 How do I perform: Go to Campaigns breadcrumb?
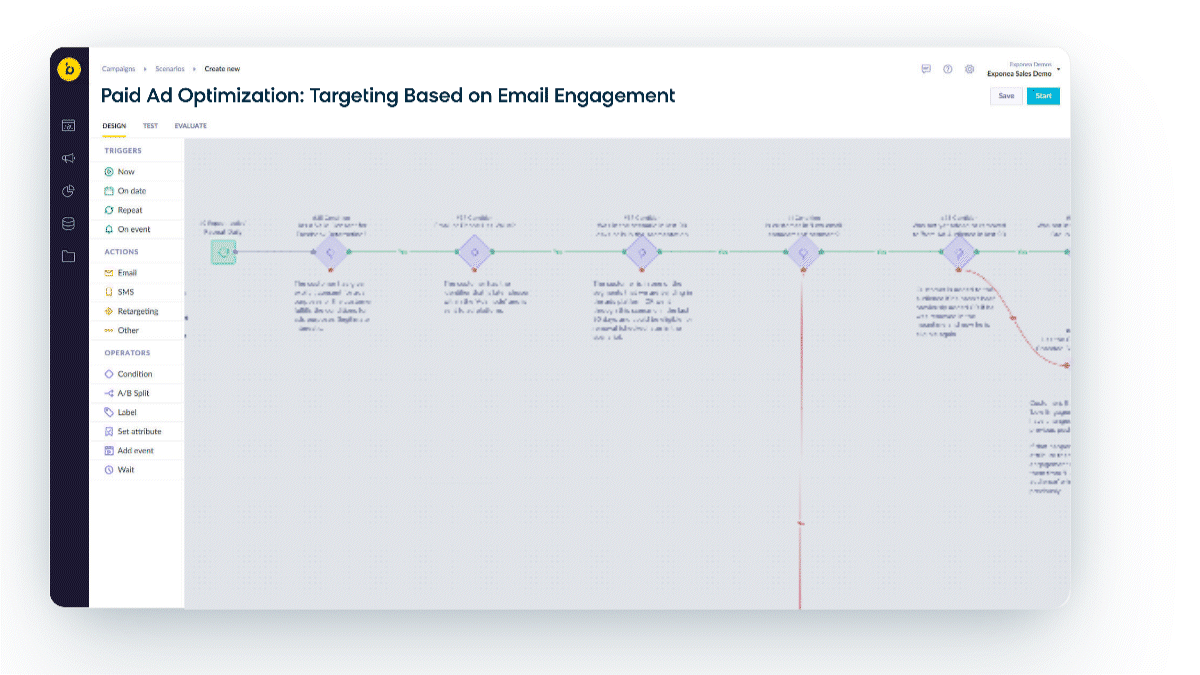tap(118, 69)
